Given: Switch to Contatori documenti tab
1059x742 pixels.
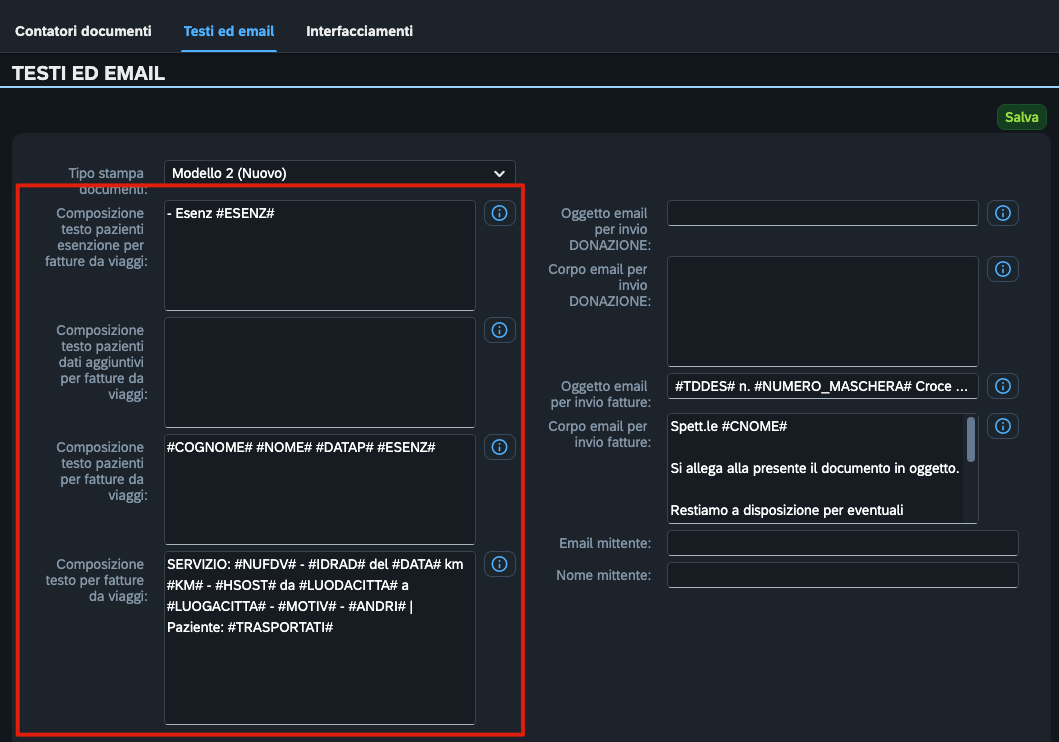Looking at the screenshot, I should pos(83,31).
